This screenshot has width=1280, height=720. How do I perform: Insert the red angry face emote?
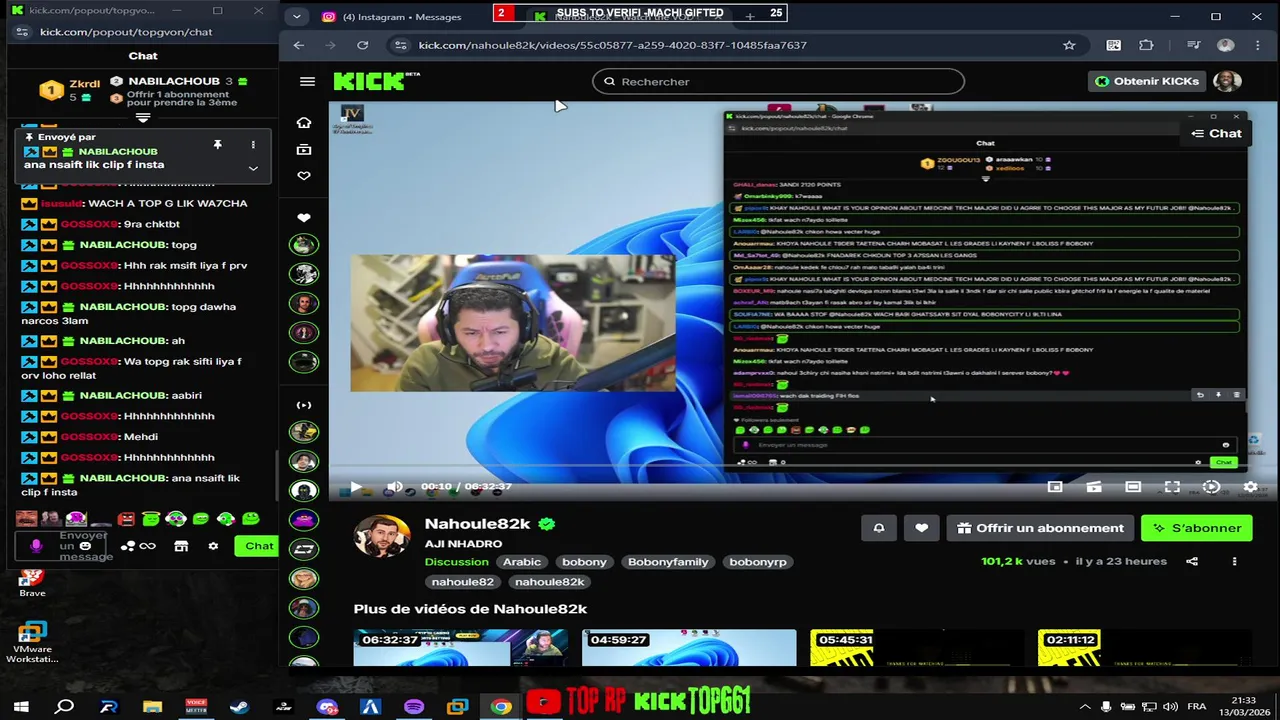pos(126,519)
